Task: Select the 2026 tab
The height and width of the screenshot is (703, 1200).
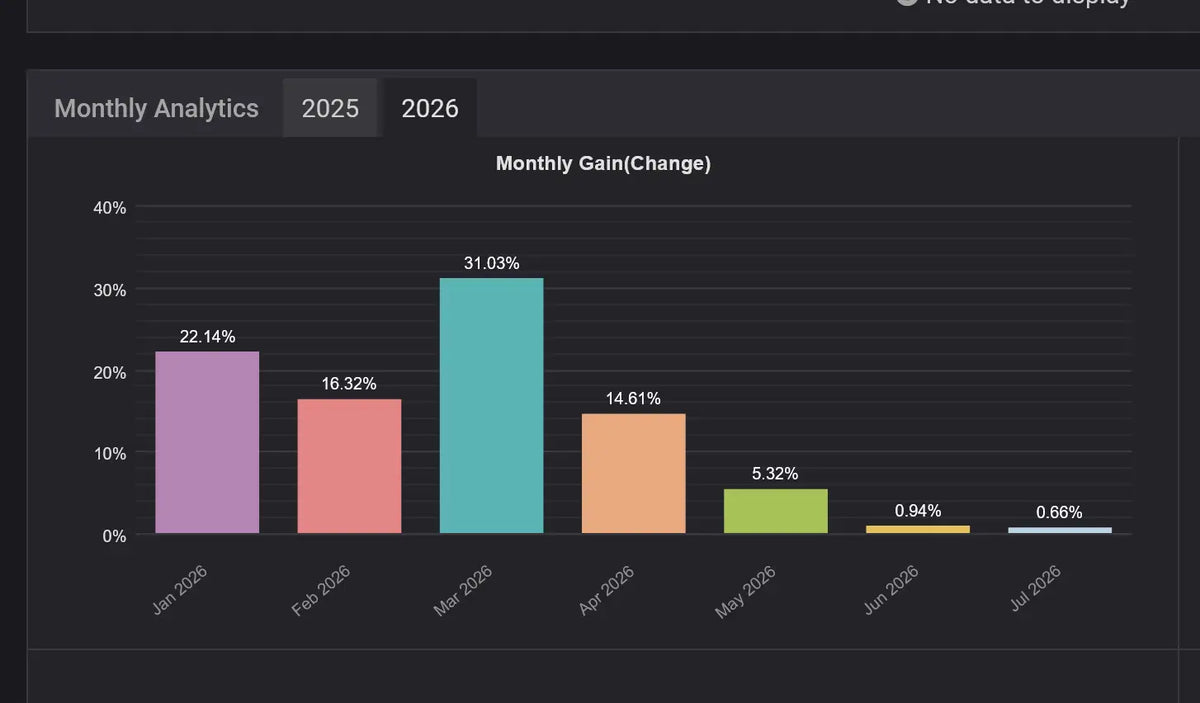Action: pyautogui.click(x=430, y=108)
